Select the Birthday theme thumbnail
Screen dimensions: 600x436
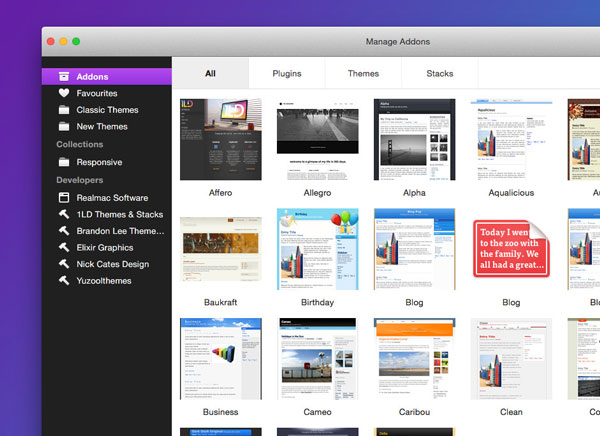[x=318, y=249]
